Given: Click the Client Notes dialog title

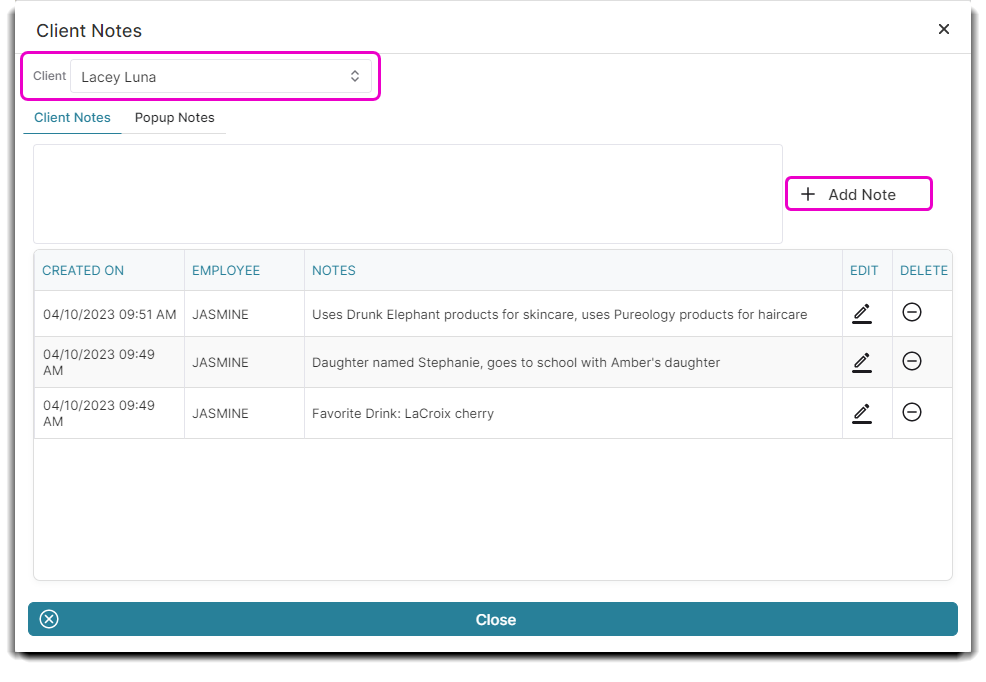Looking at the screenshot, I should click(89, 31).
